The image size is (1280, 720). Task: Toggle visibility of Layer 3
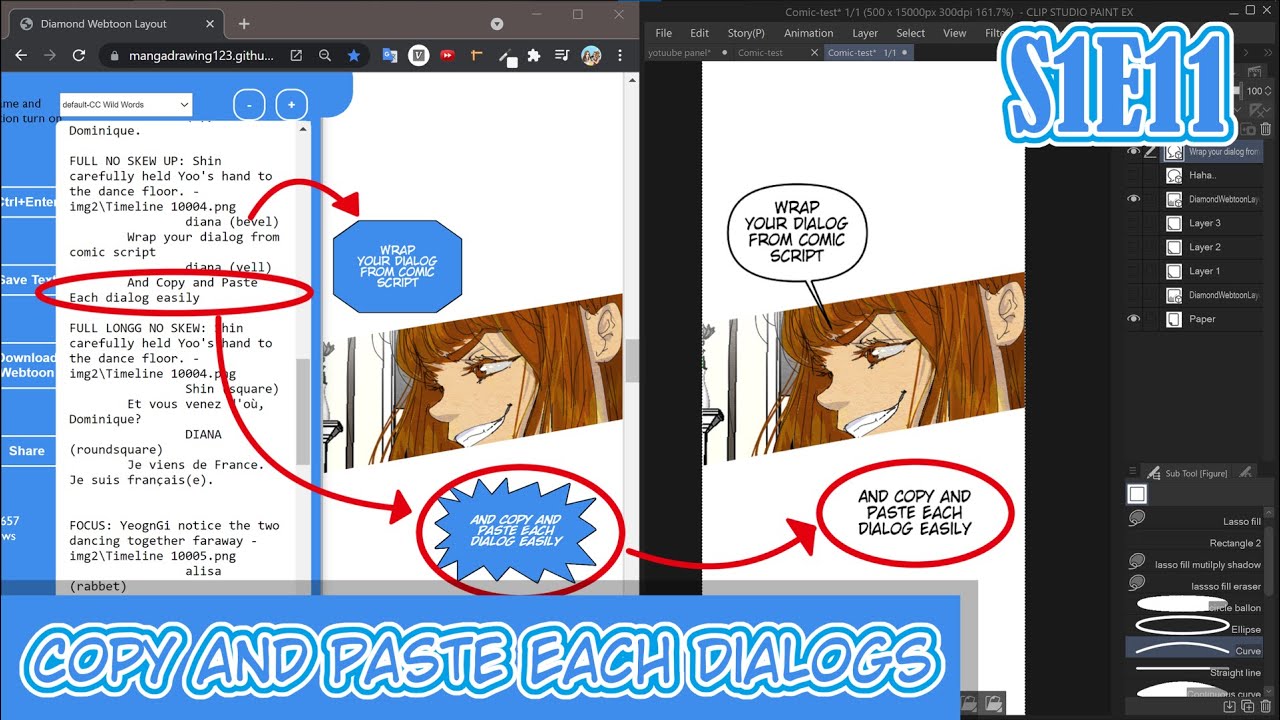click(1133, 223)
